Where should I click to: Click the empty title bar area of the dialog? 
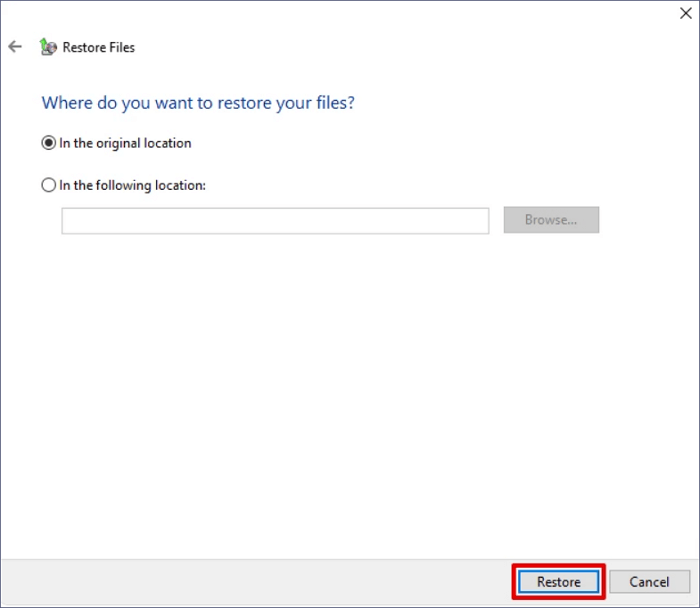(350, 14)
